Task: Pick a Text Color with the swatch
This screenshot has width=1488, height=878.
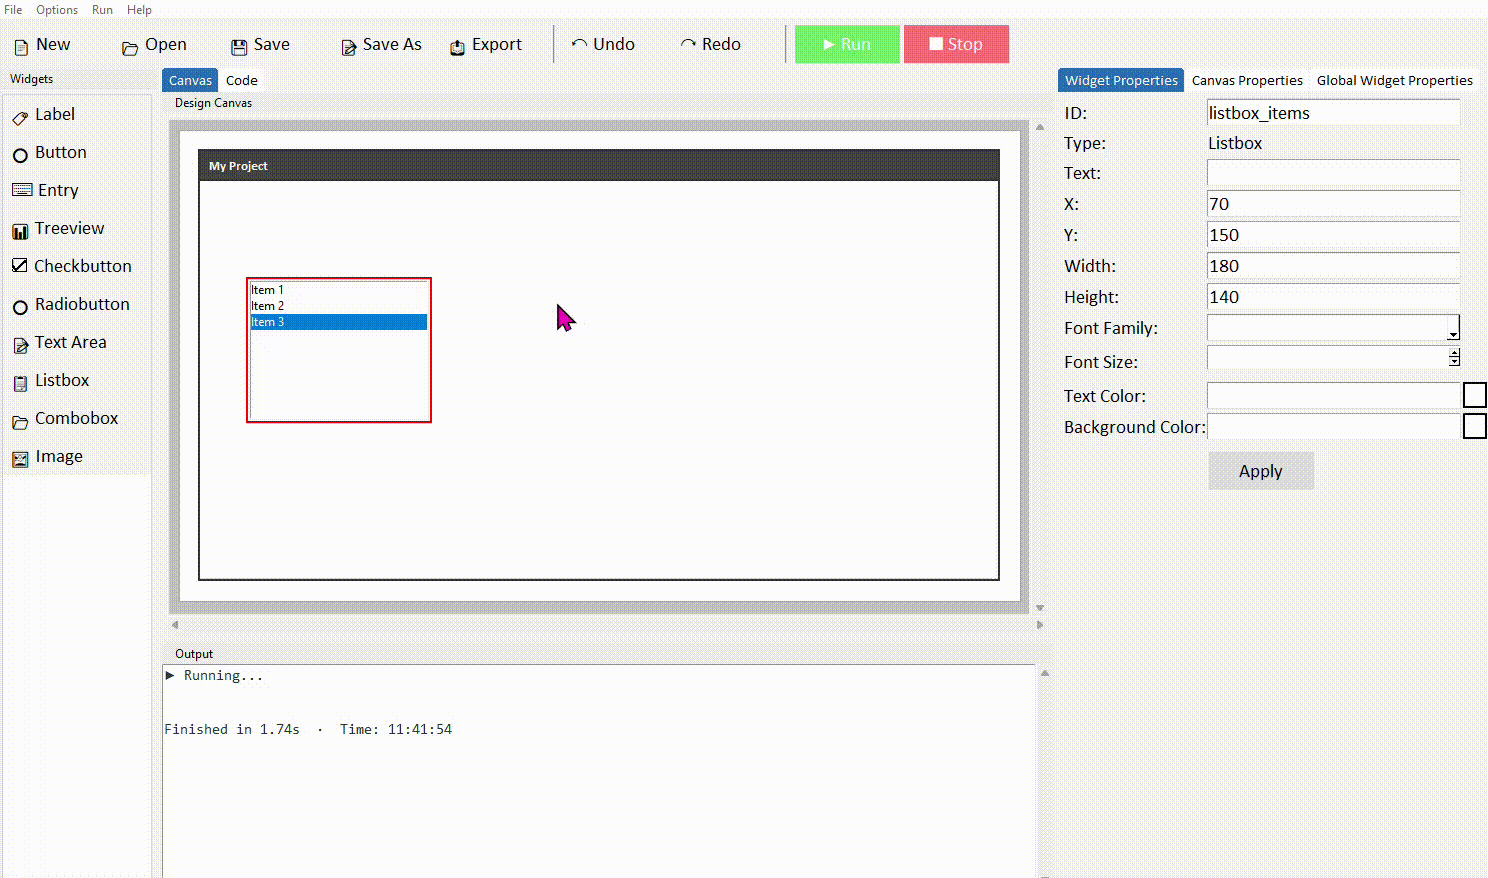Action: point(1475,394)
